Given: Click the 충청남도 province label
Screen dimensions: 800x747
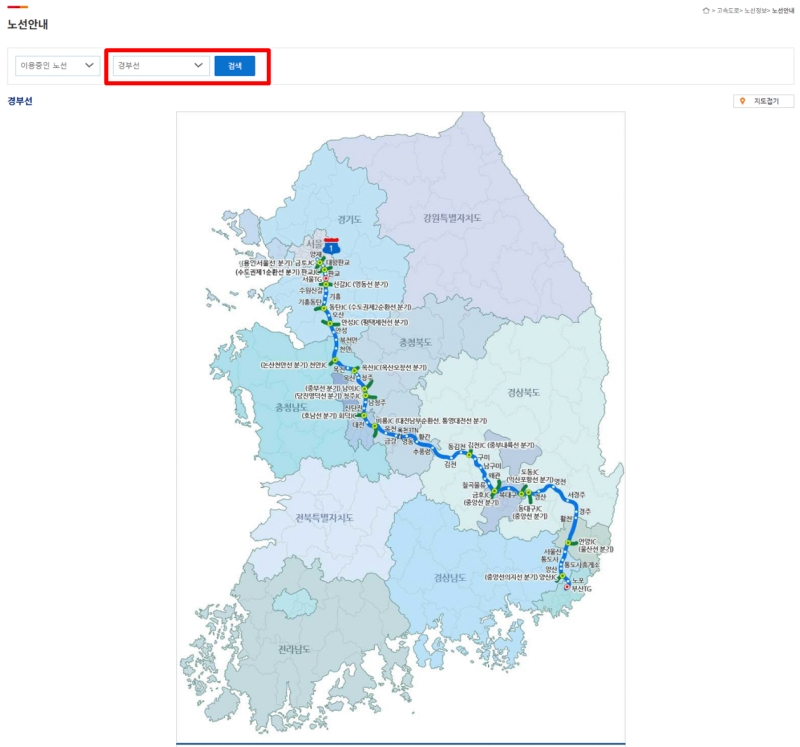Looking at the screenshot, I should pyautogui.click(x=291, y=407).
